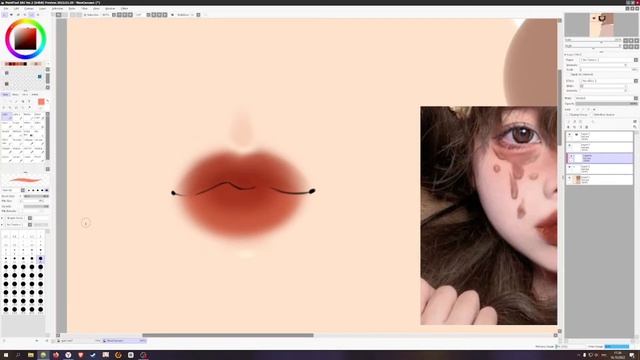Toggle the swatches panel icon in color toolbar
The width and height of the screenshot is (640, 360).
coord(31,15)
